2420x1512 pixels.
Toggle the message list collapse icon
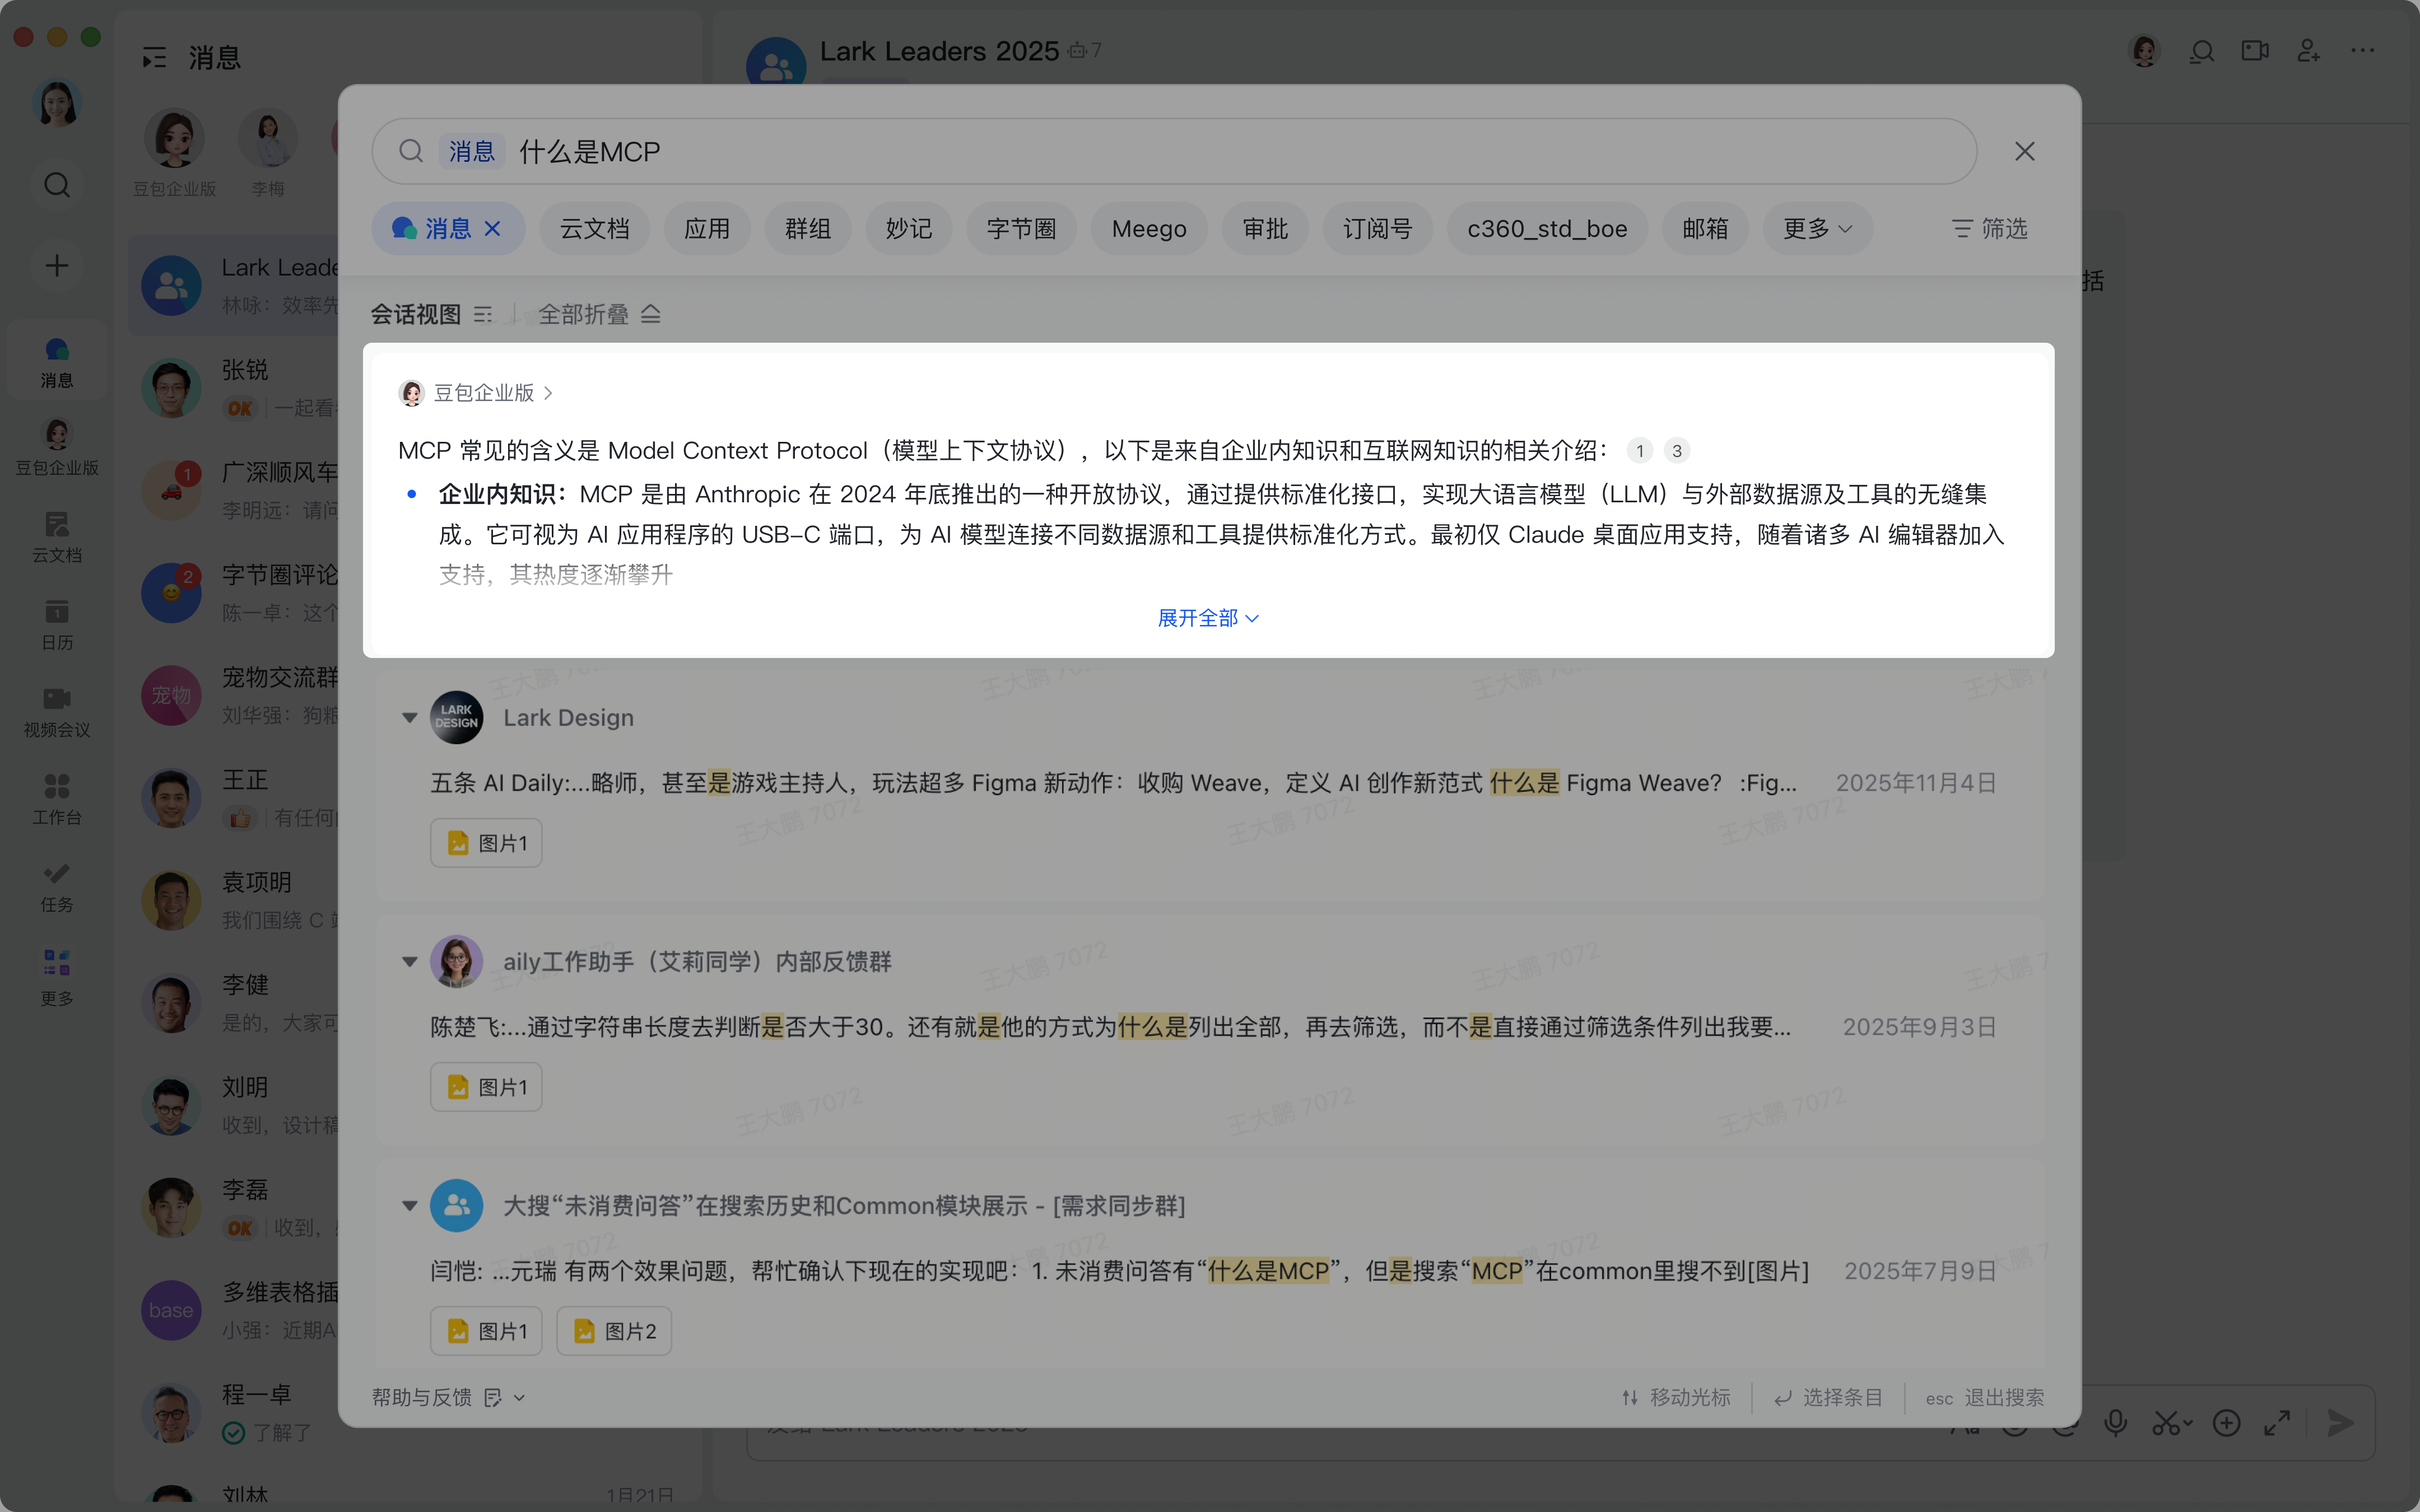pos(154,58)
